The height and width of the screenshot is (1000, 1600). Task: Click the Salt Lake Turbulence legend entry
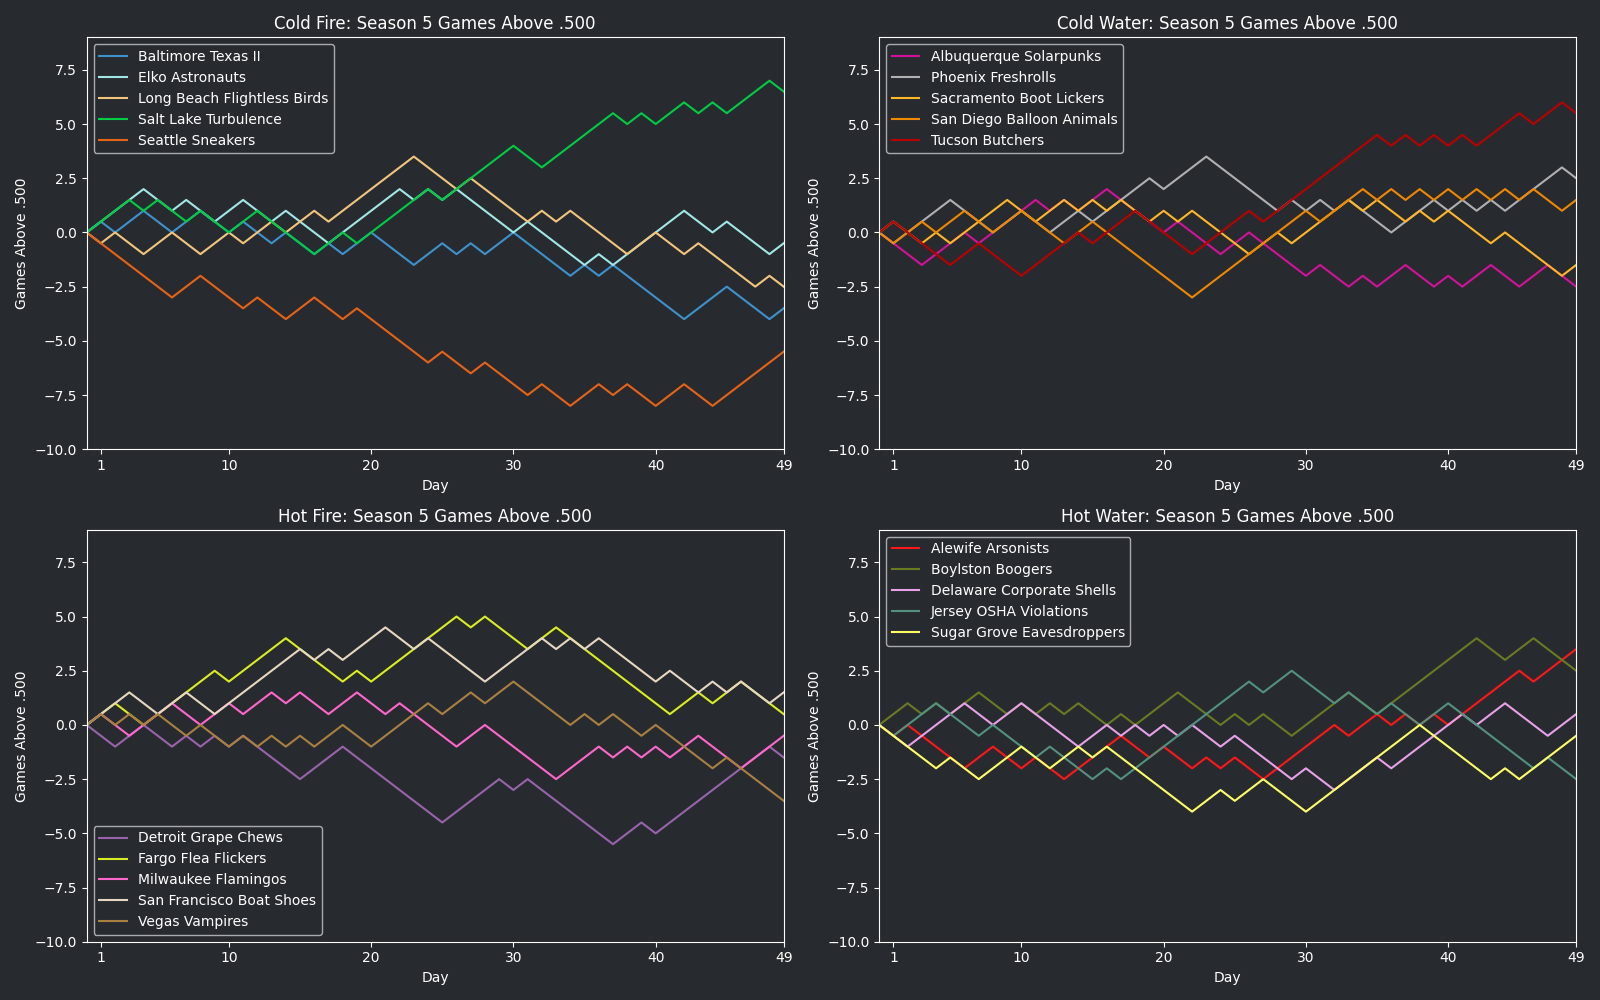pos(209,119)
